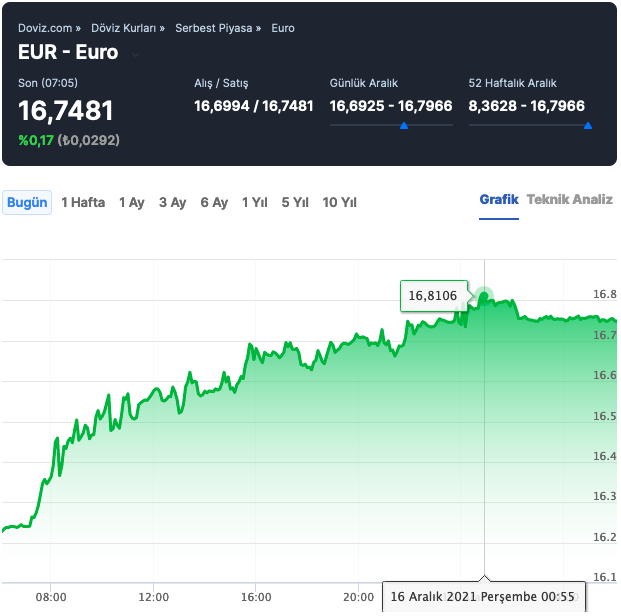
Task: Click the Günlük Aralık range marker triangle
Action: pyautogui.click(x=403, y=126)
